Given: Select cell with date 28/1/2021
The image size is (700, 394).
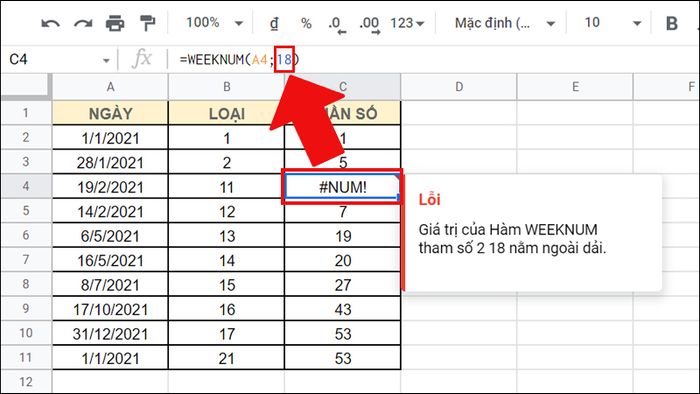Looking at the screenshot, I should coord(110,162).
